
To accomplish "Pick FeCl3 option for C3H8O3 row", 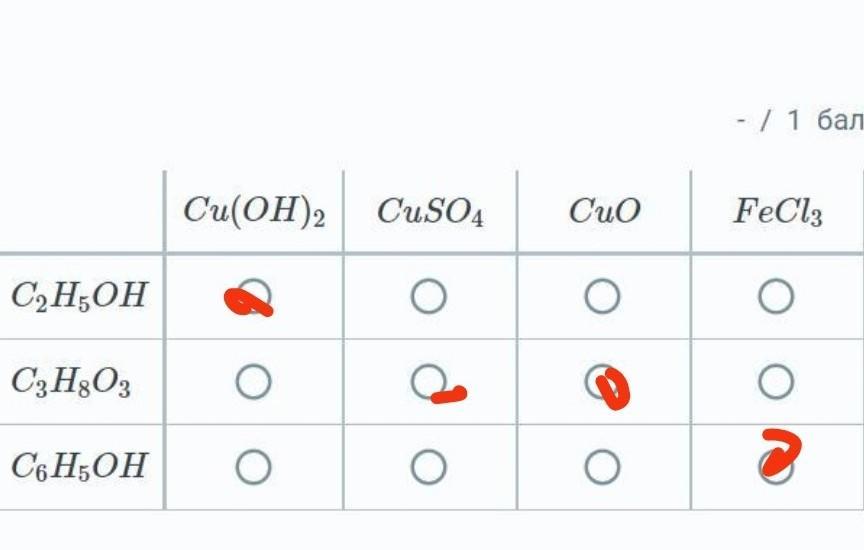I will [x=776, y=382].
